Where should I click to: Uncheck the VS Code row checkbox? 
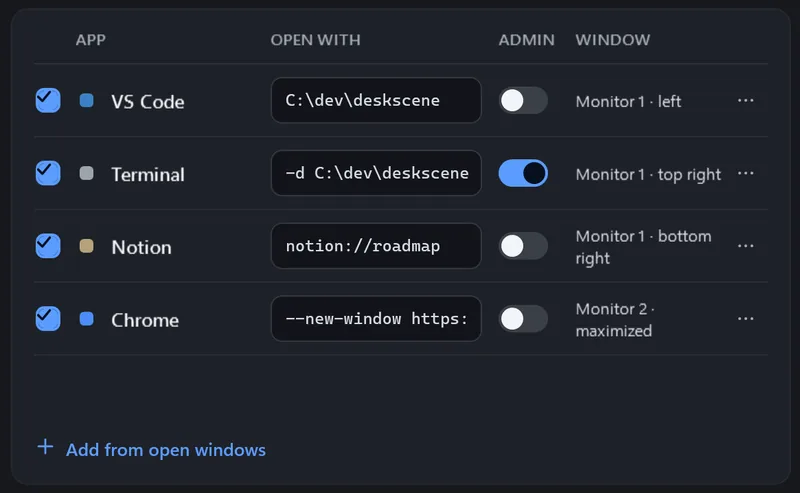[48, 100]
